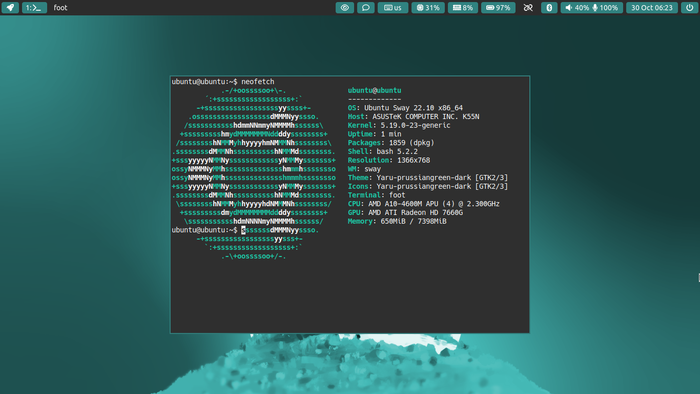Open the disconnected network link icon

point(528,8)
